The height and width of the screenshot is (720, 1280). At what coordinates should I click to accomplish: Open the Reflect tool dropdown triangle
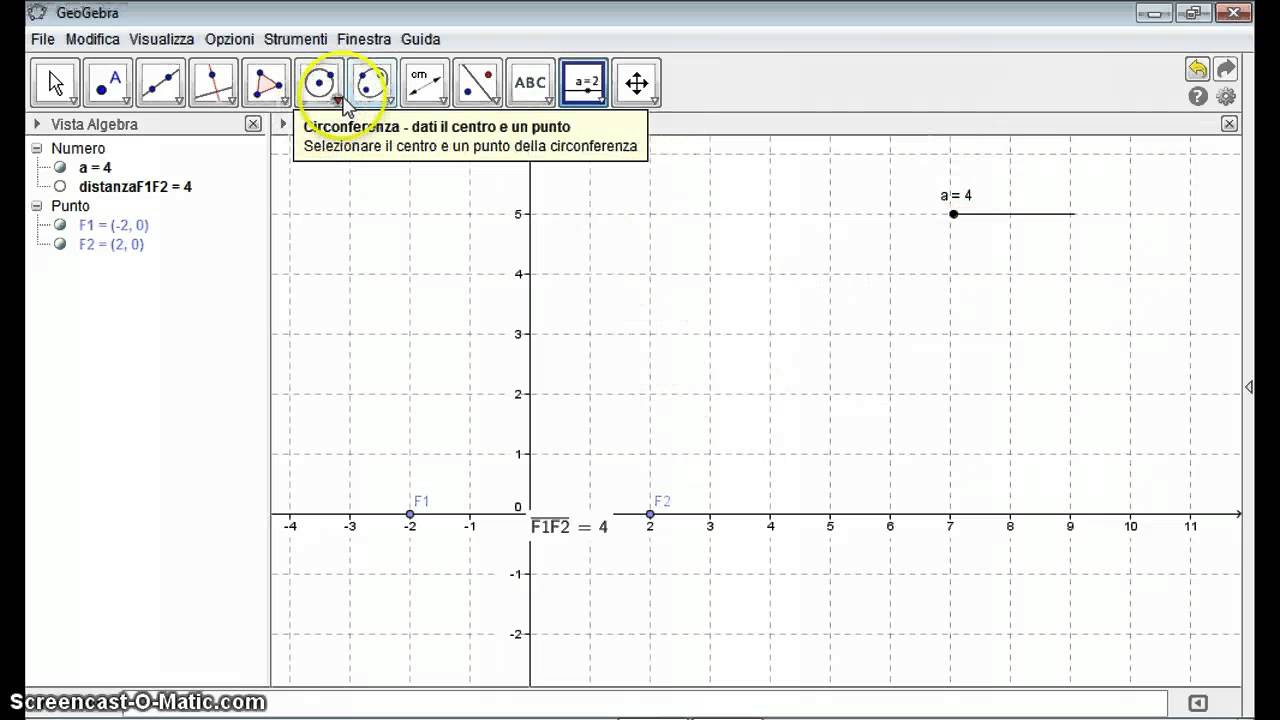495,101
